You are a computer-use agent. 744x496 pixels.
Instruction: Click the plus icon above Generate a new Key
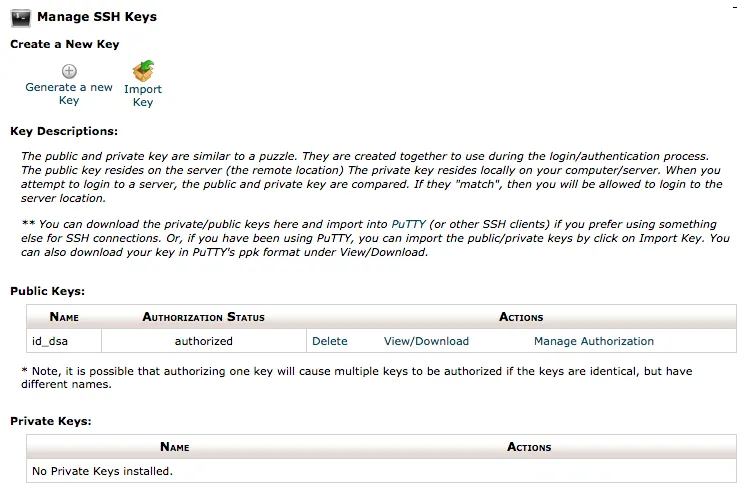pos(69,71)
